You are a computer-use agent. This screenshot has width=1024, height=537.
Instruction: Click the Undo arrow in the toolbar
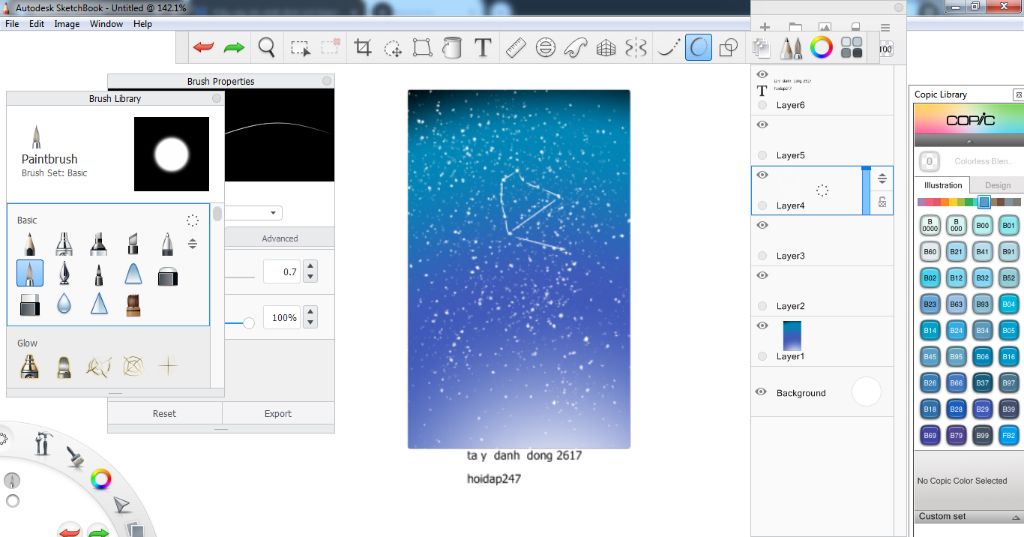(x=204, y=48)
